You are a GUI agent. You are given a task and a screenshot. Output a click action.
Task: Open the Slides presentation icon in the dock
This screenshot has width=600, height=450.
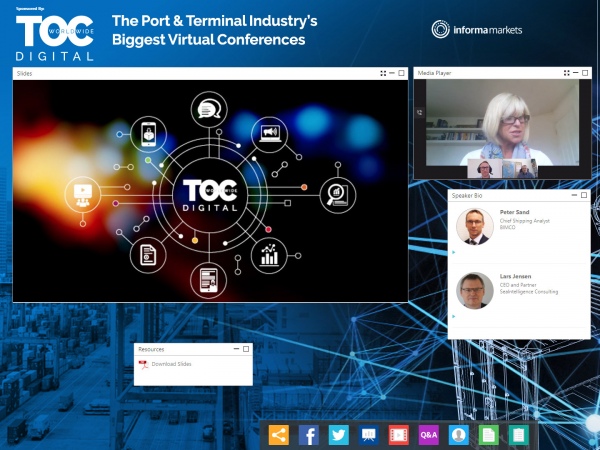(368, 435)
